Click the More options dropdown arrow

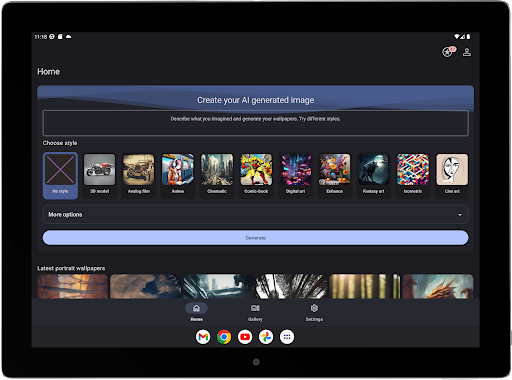click(x=460, y=215)
